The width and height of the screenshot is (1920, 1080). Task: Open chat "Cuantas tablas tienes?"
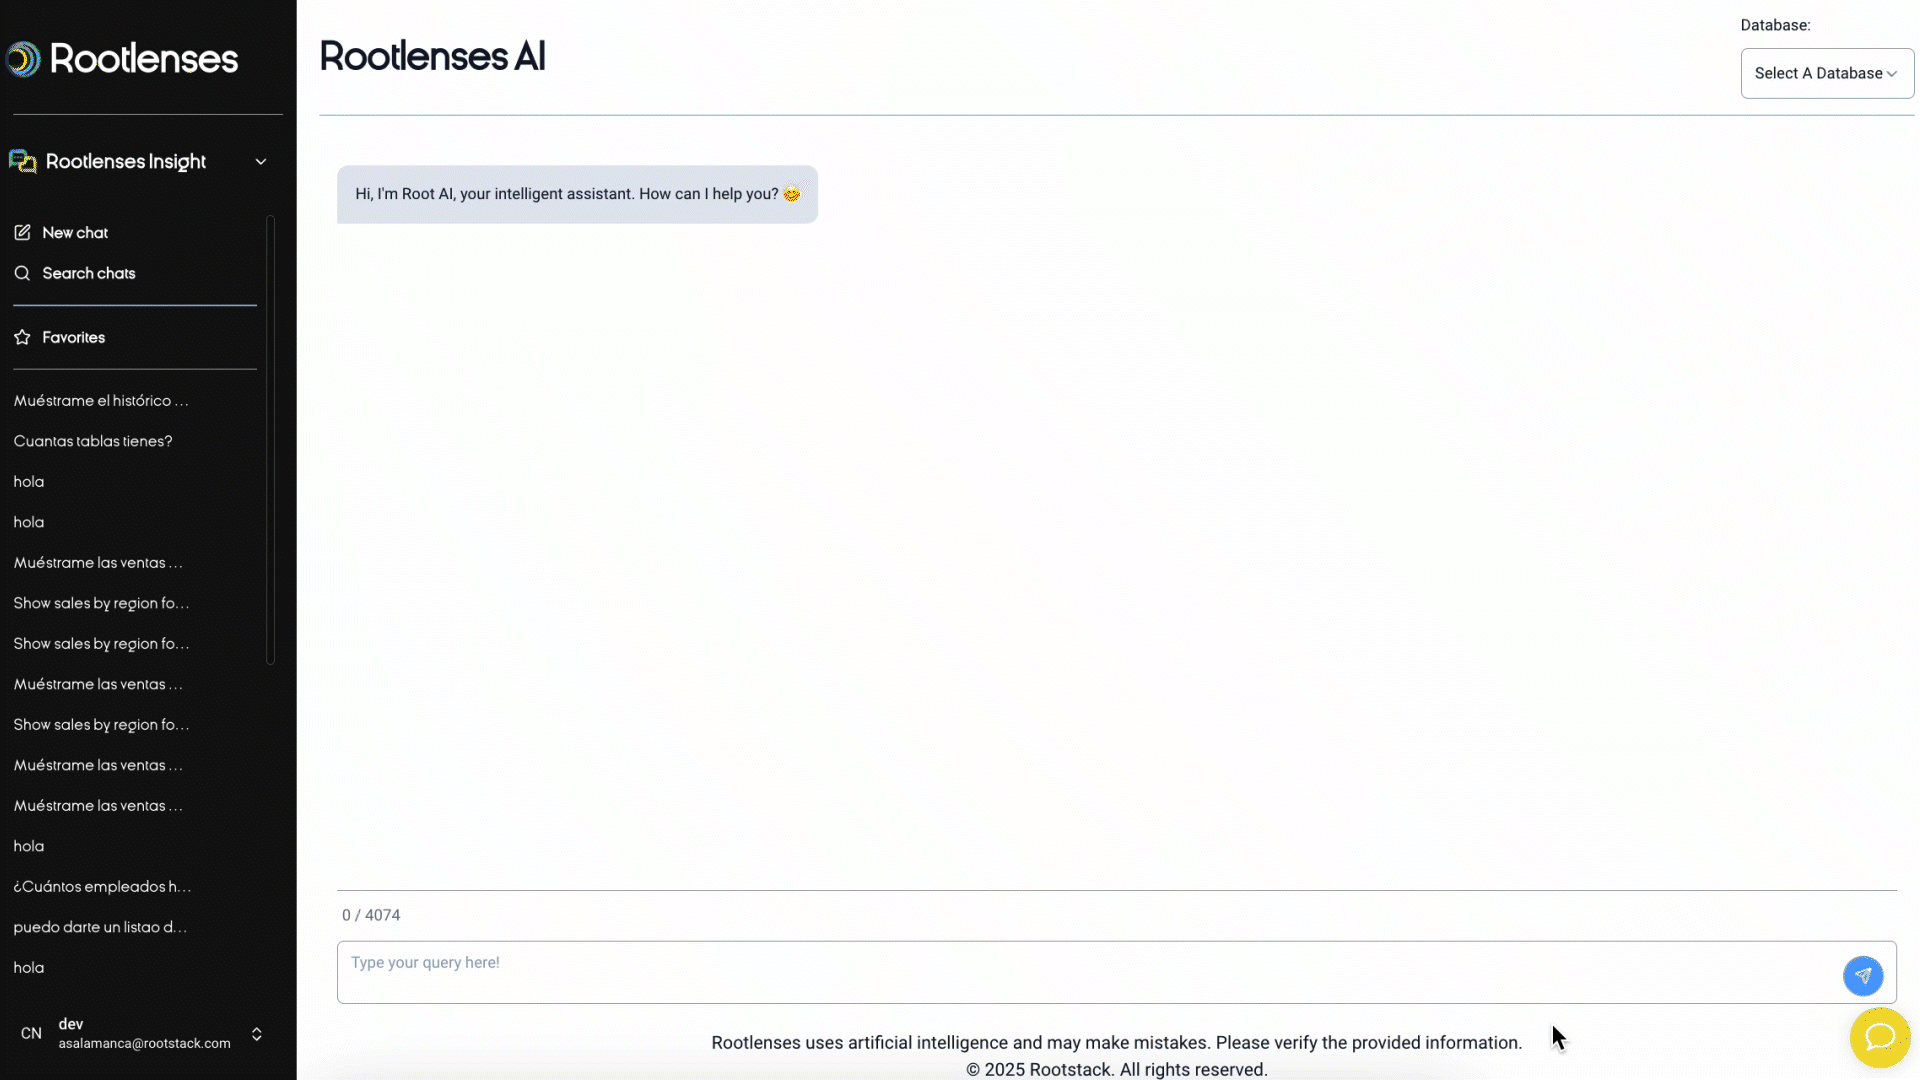pos(93,441)
